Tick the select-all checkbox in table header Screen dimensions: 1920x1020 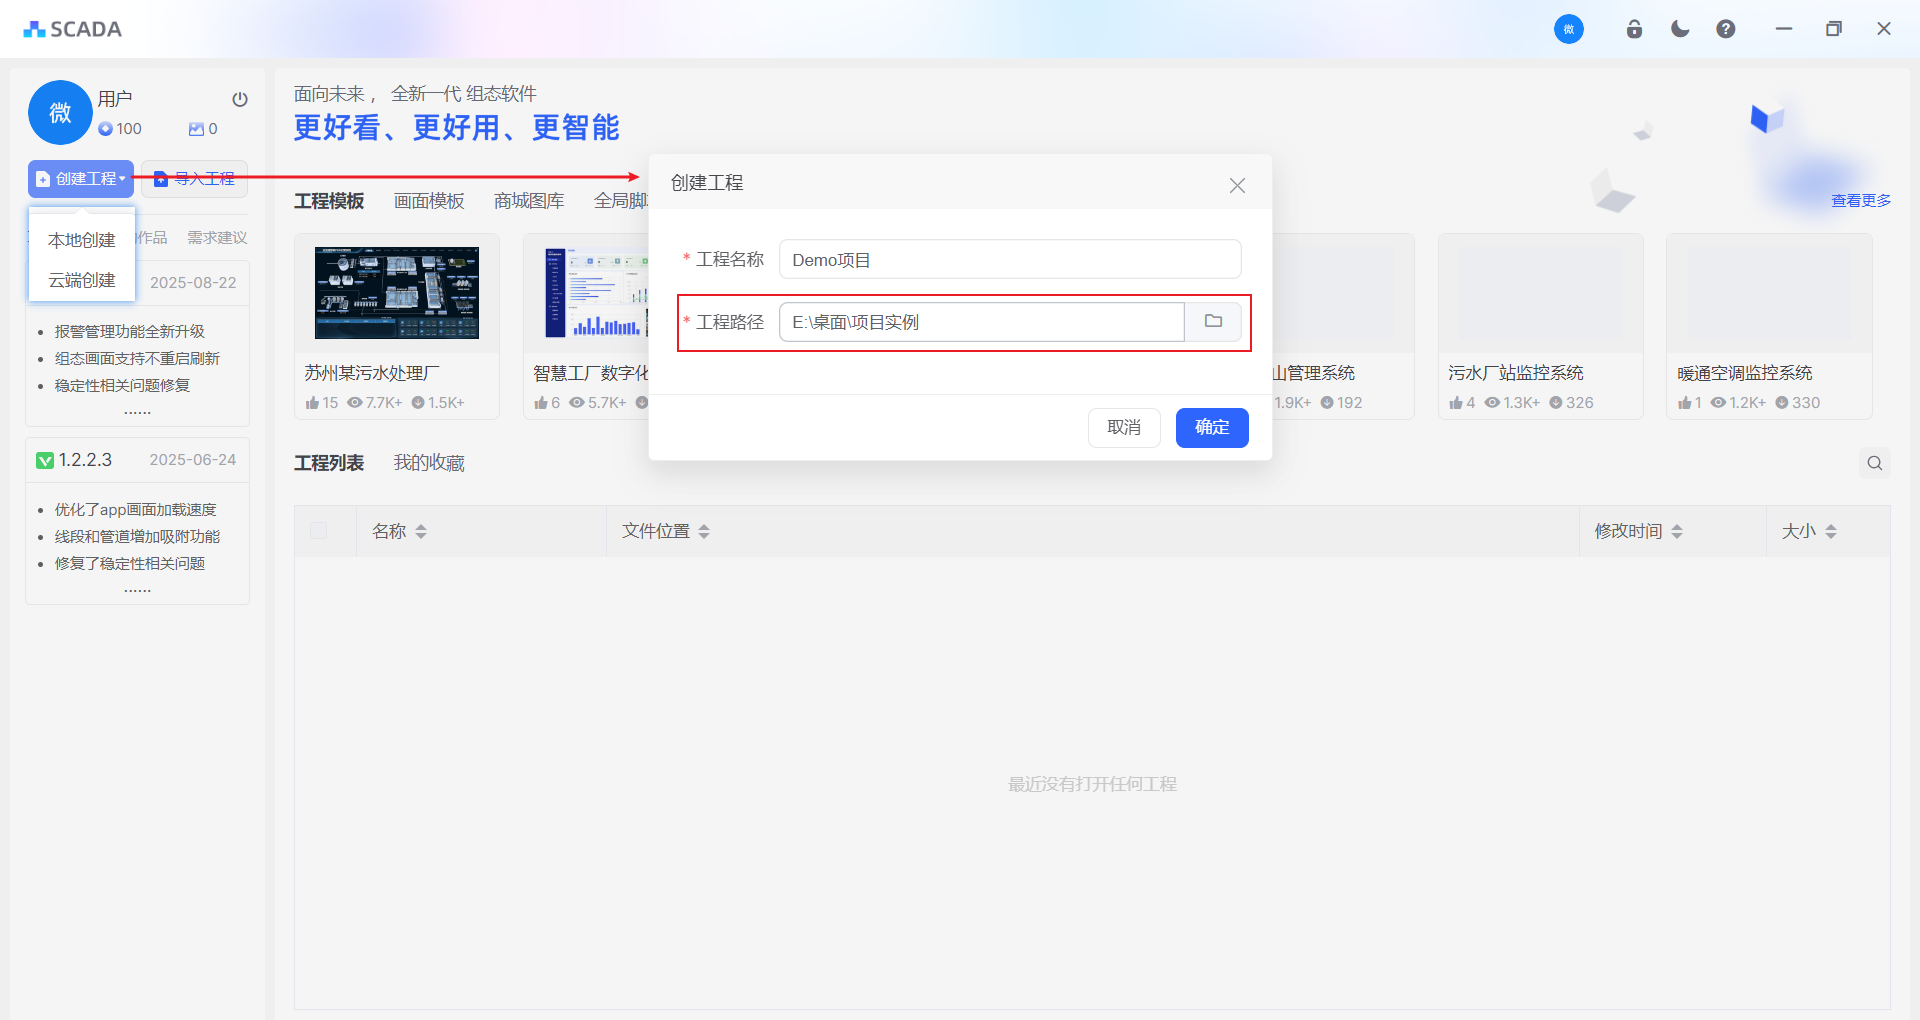point(319,531)
